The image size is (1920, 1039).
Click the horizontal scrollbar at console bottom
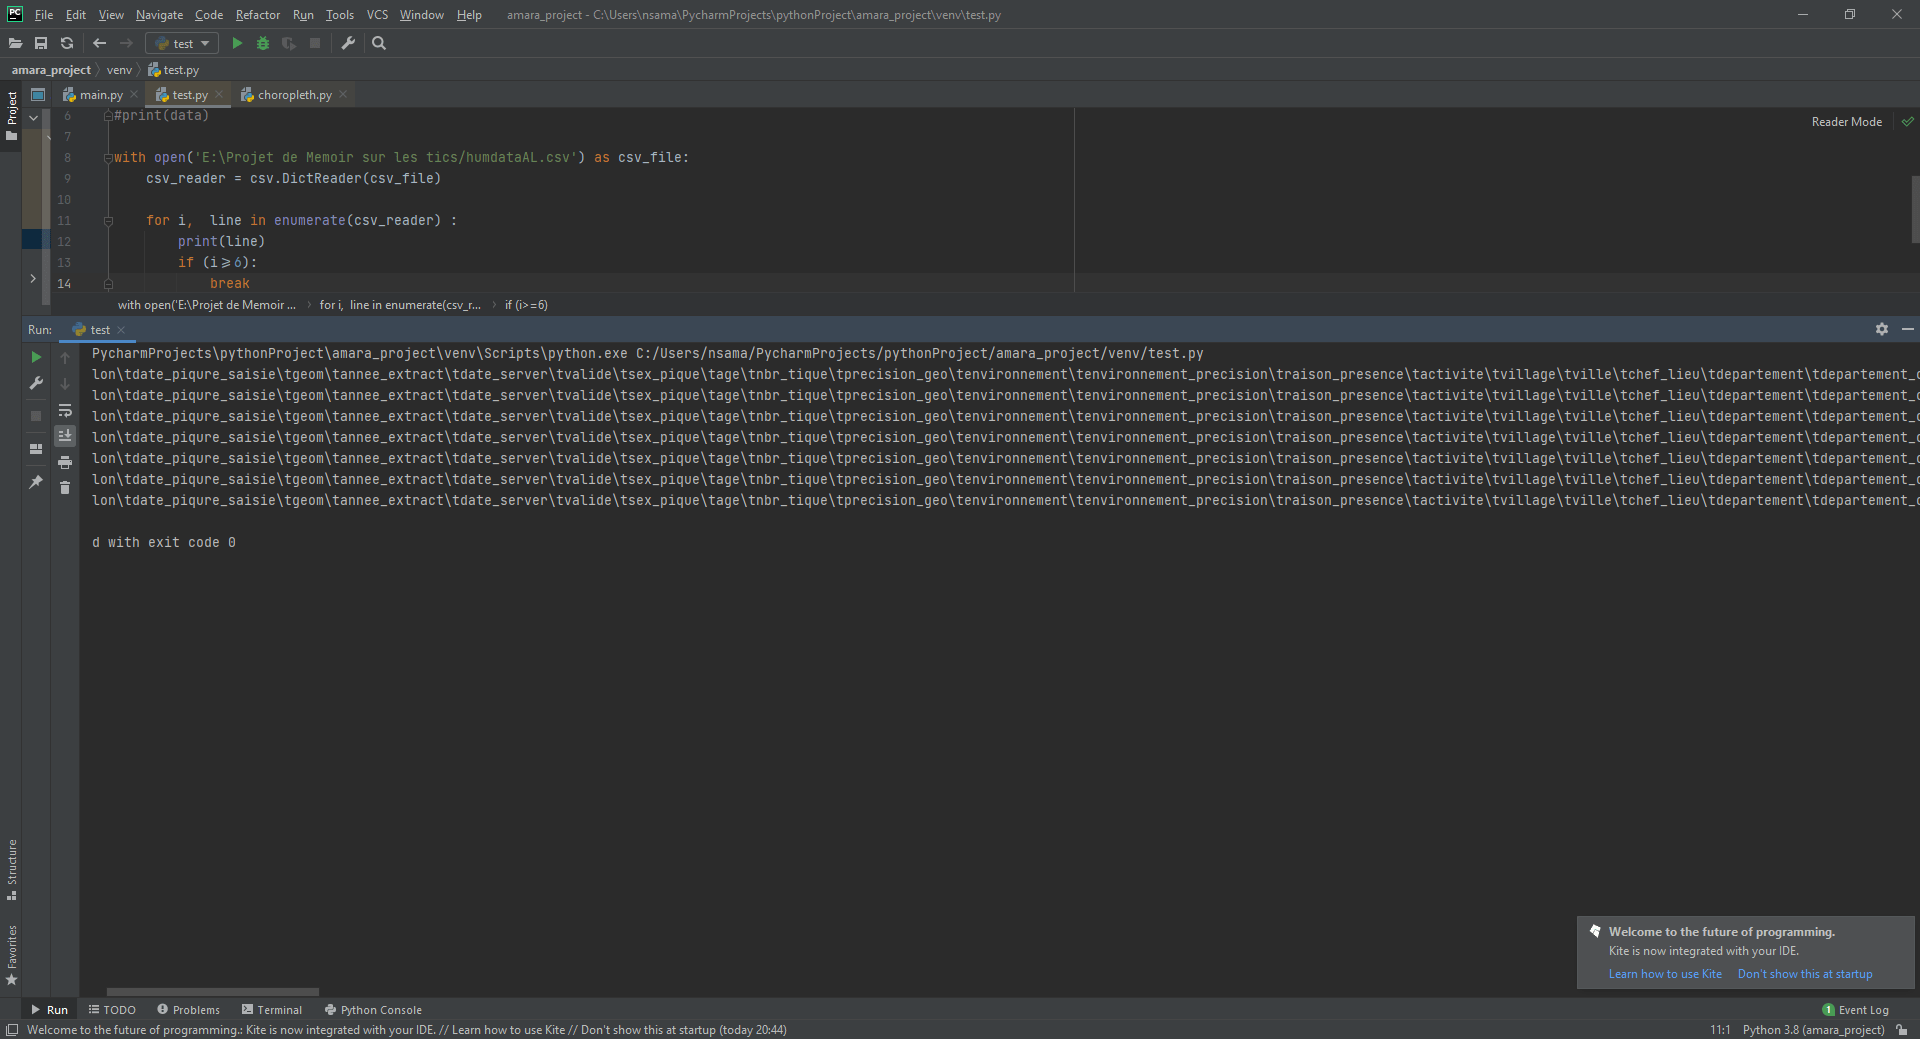[x=212, y=991]
